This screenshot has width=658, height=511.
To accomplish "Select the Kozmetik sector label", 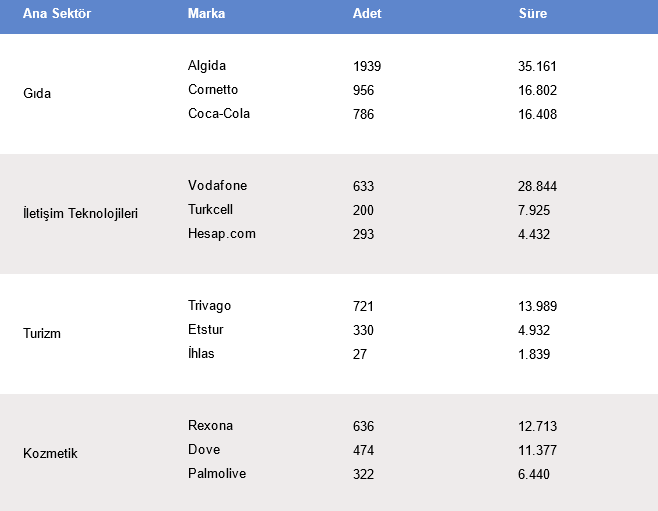I will 50,454.
